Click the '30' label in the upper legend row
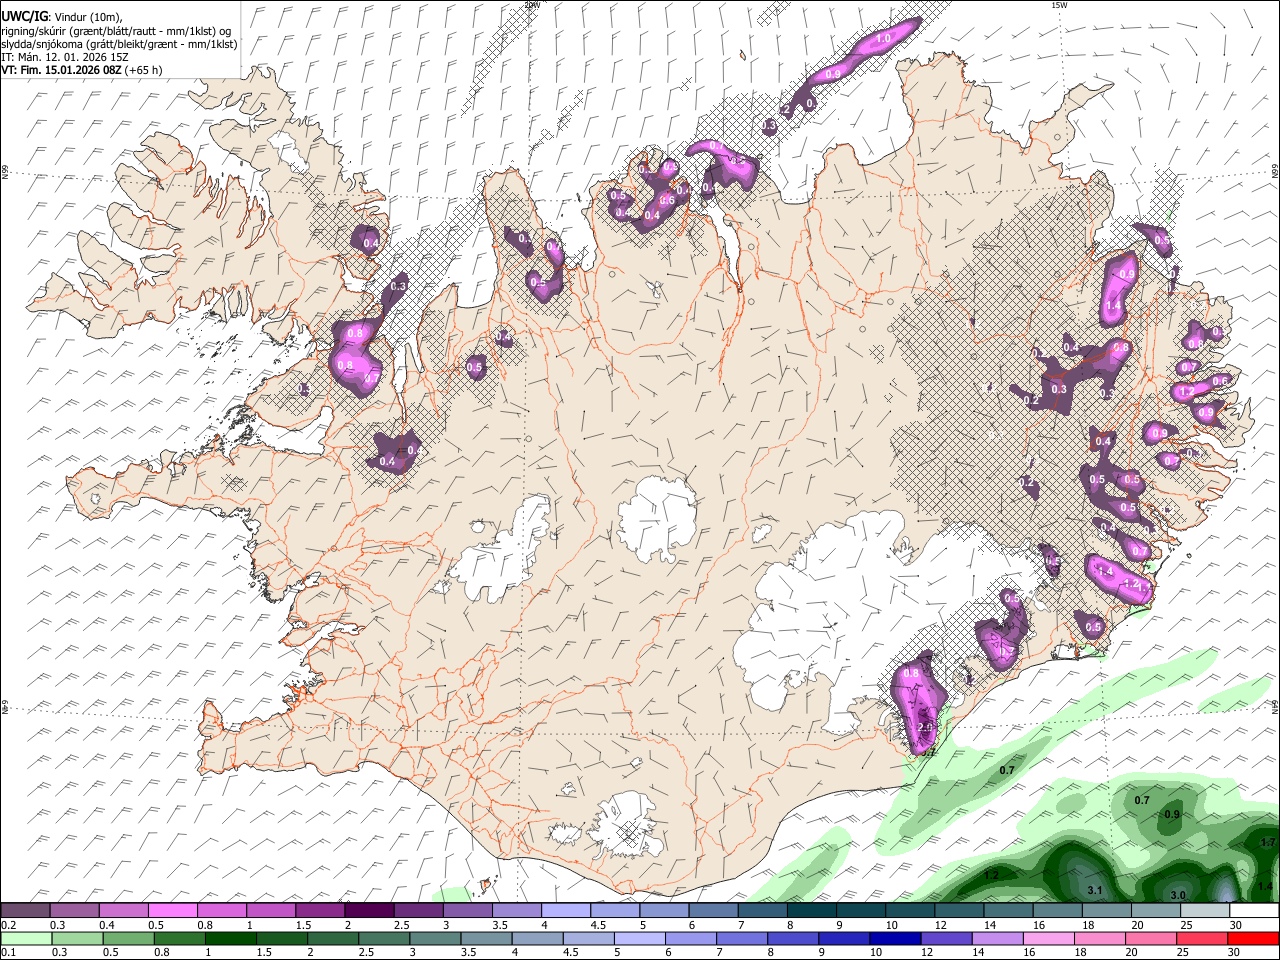1280x960 pixels. (x=1236, y=925)
